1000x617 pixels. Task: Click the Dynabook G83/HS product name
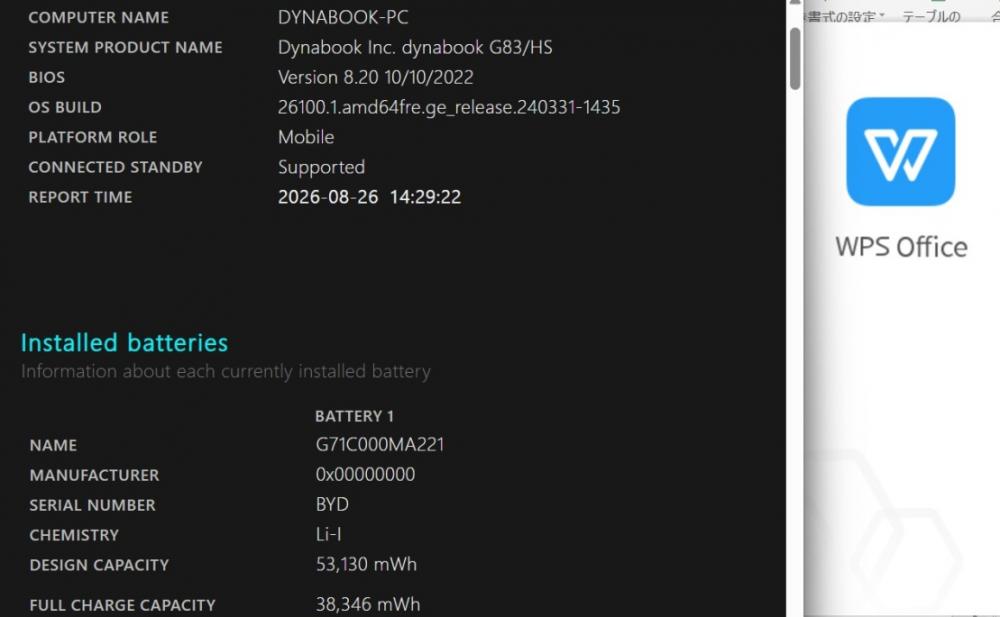(x=415, y=47)
